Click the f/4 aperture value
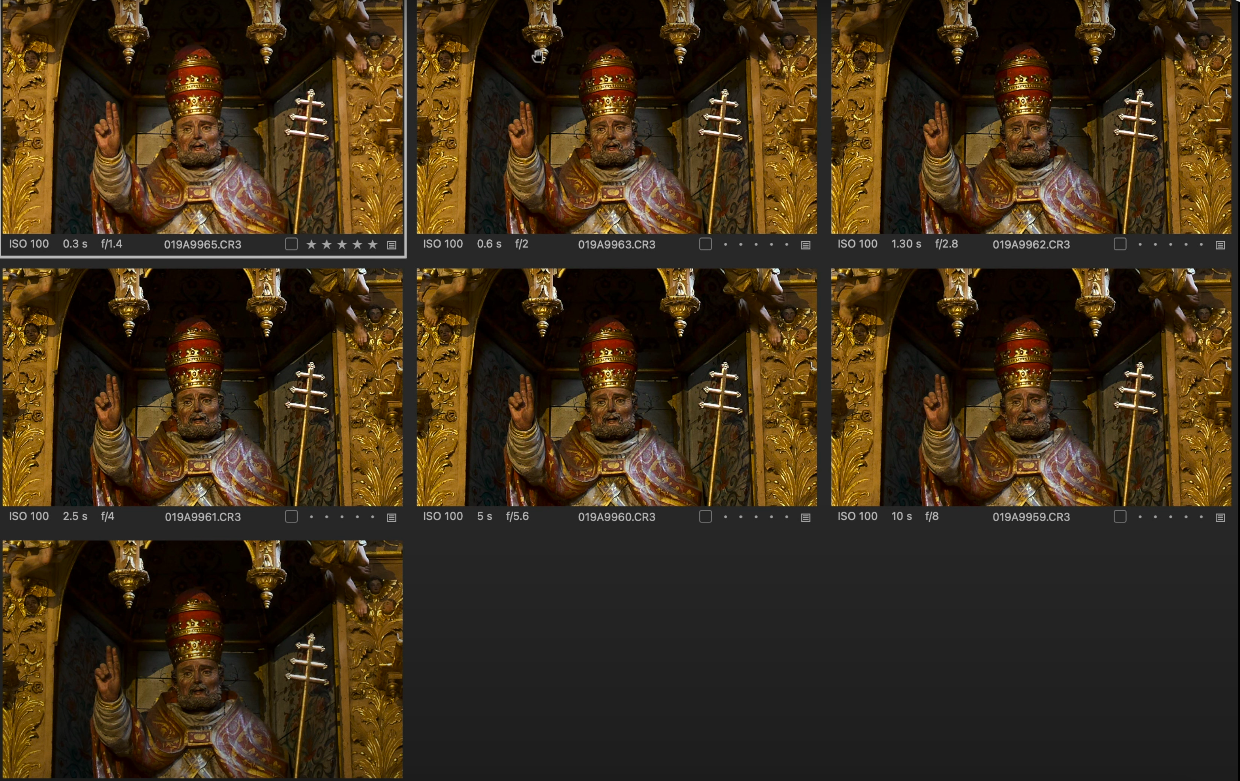The height and width of the screenshot is (781, 1240). coord(107,517)
